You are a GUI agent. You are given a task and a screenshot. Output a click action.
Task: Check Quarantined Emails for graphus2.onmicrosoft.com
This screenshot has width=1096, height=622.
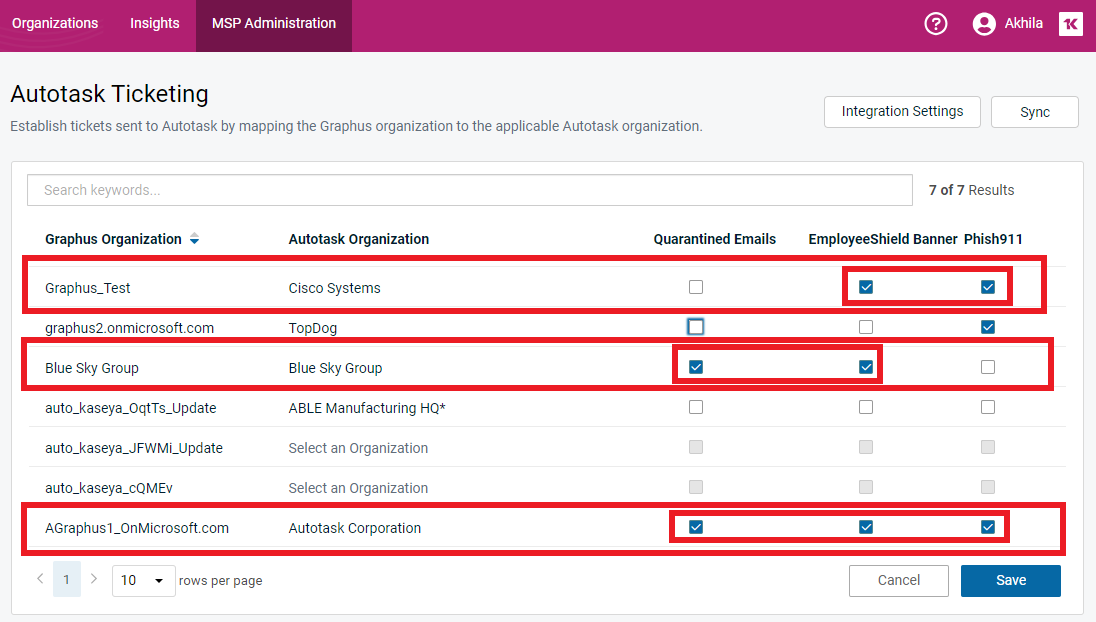tap(695, 327)
